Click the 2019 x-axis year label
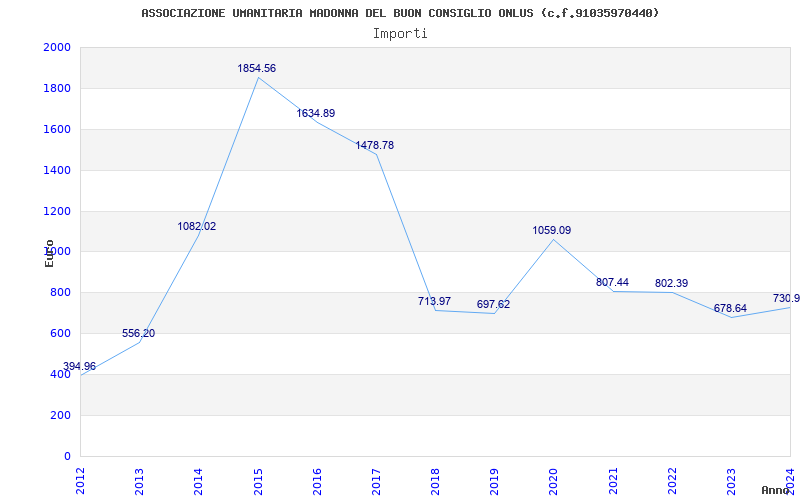 coord(494,481)
